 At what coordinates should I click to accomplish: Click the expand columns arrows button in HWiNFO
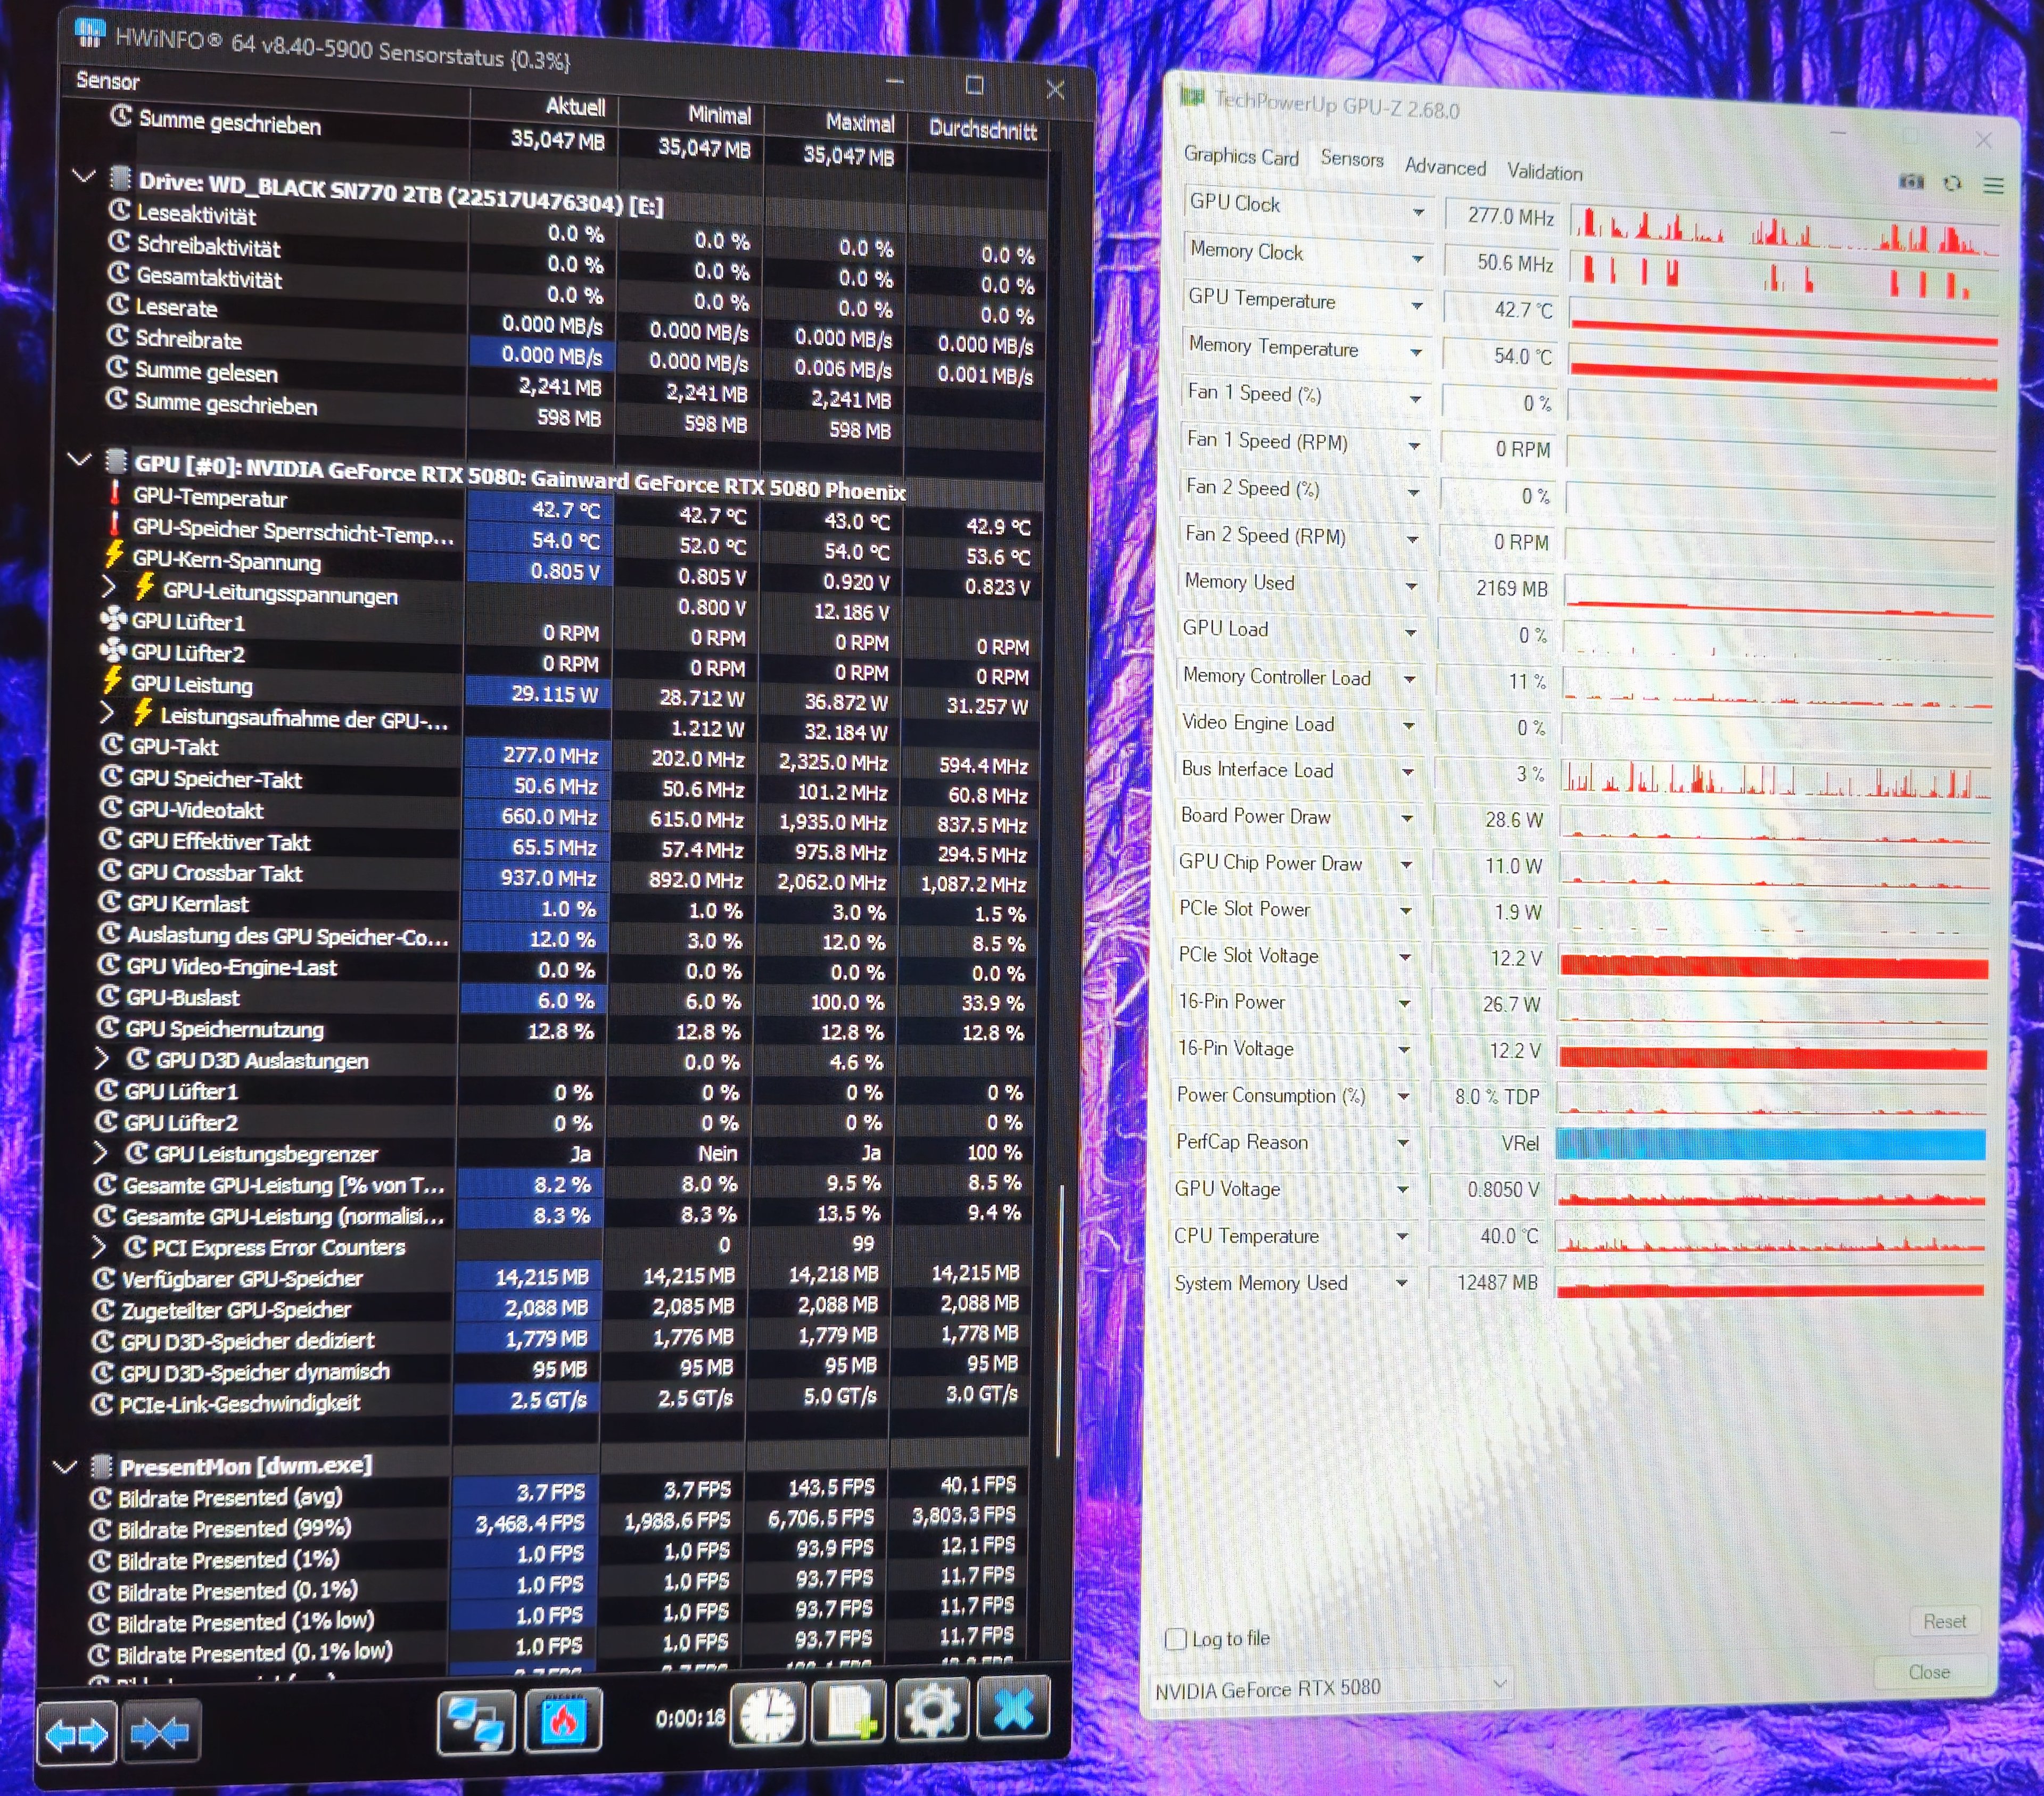77,1733
